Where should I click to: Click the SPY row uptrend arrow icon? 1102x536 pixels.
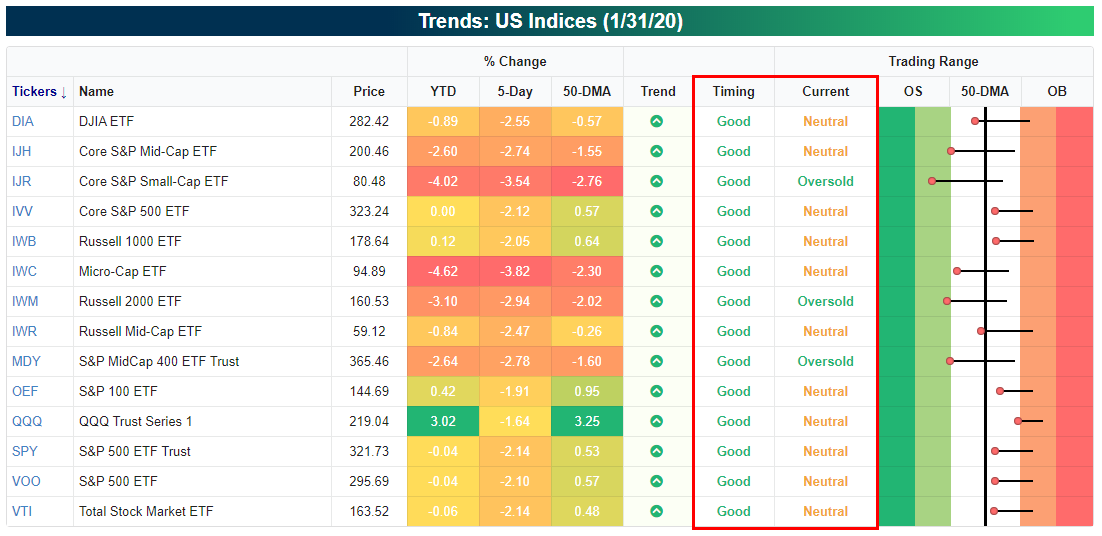(x=656, y=451)
